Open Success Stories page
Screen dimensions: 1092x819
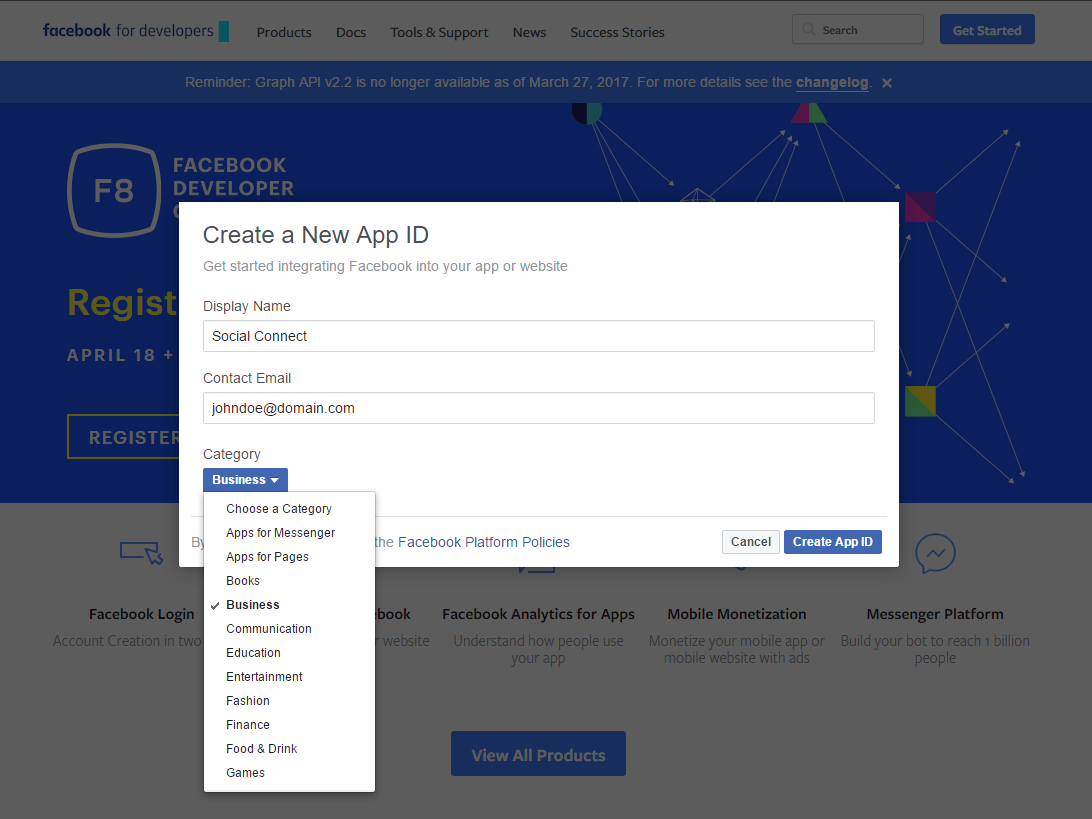click(617, 32)
